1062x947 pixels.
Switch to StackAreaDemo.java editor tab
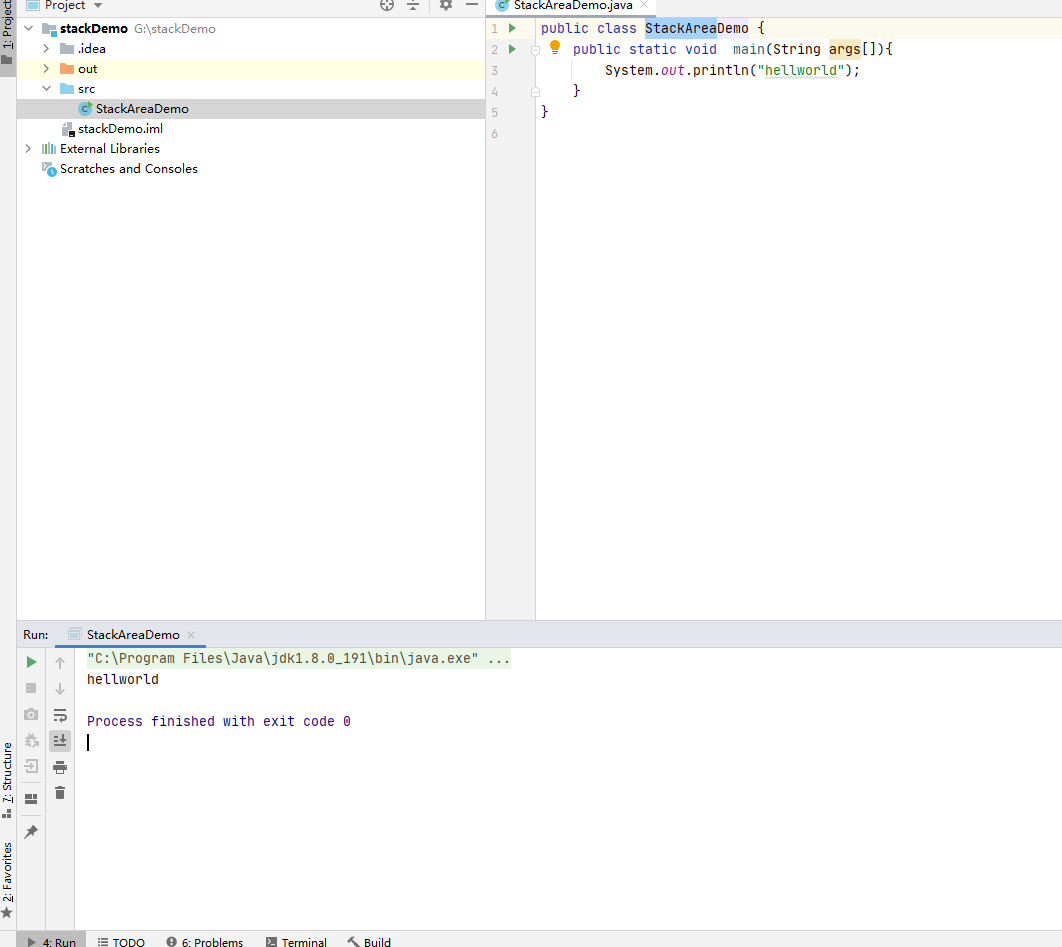(x=573, y=5)
